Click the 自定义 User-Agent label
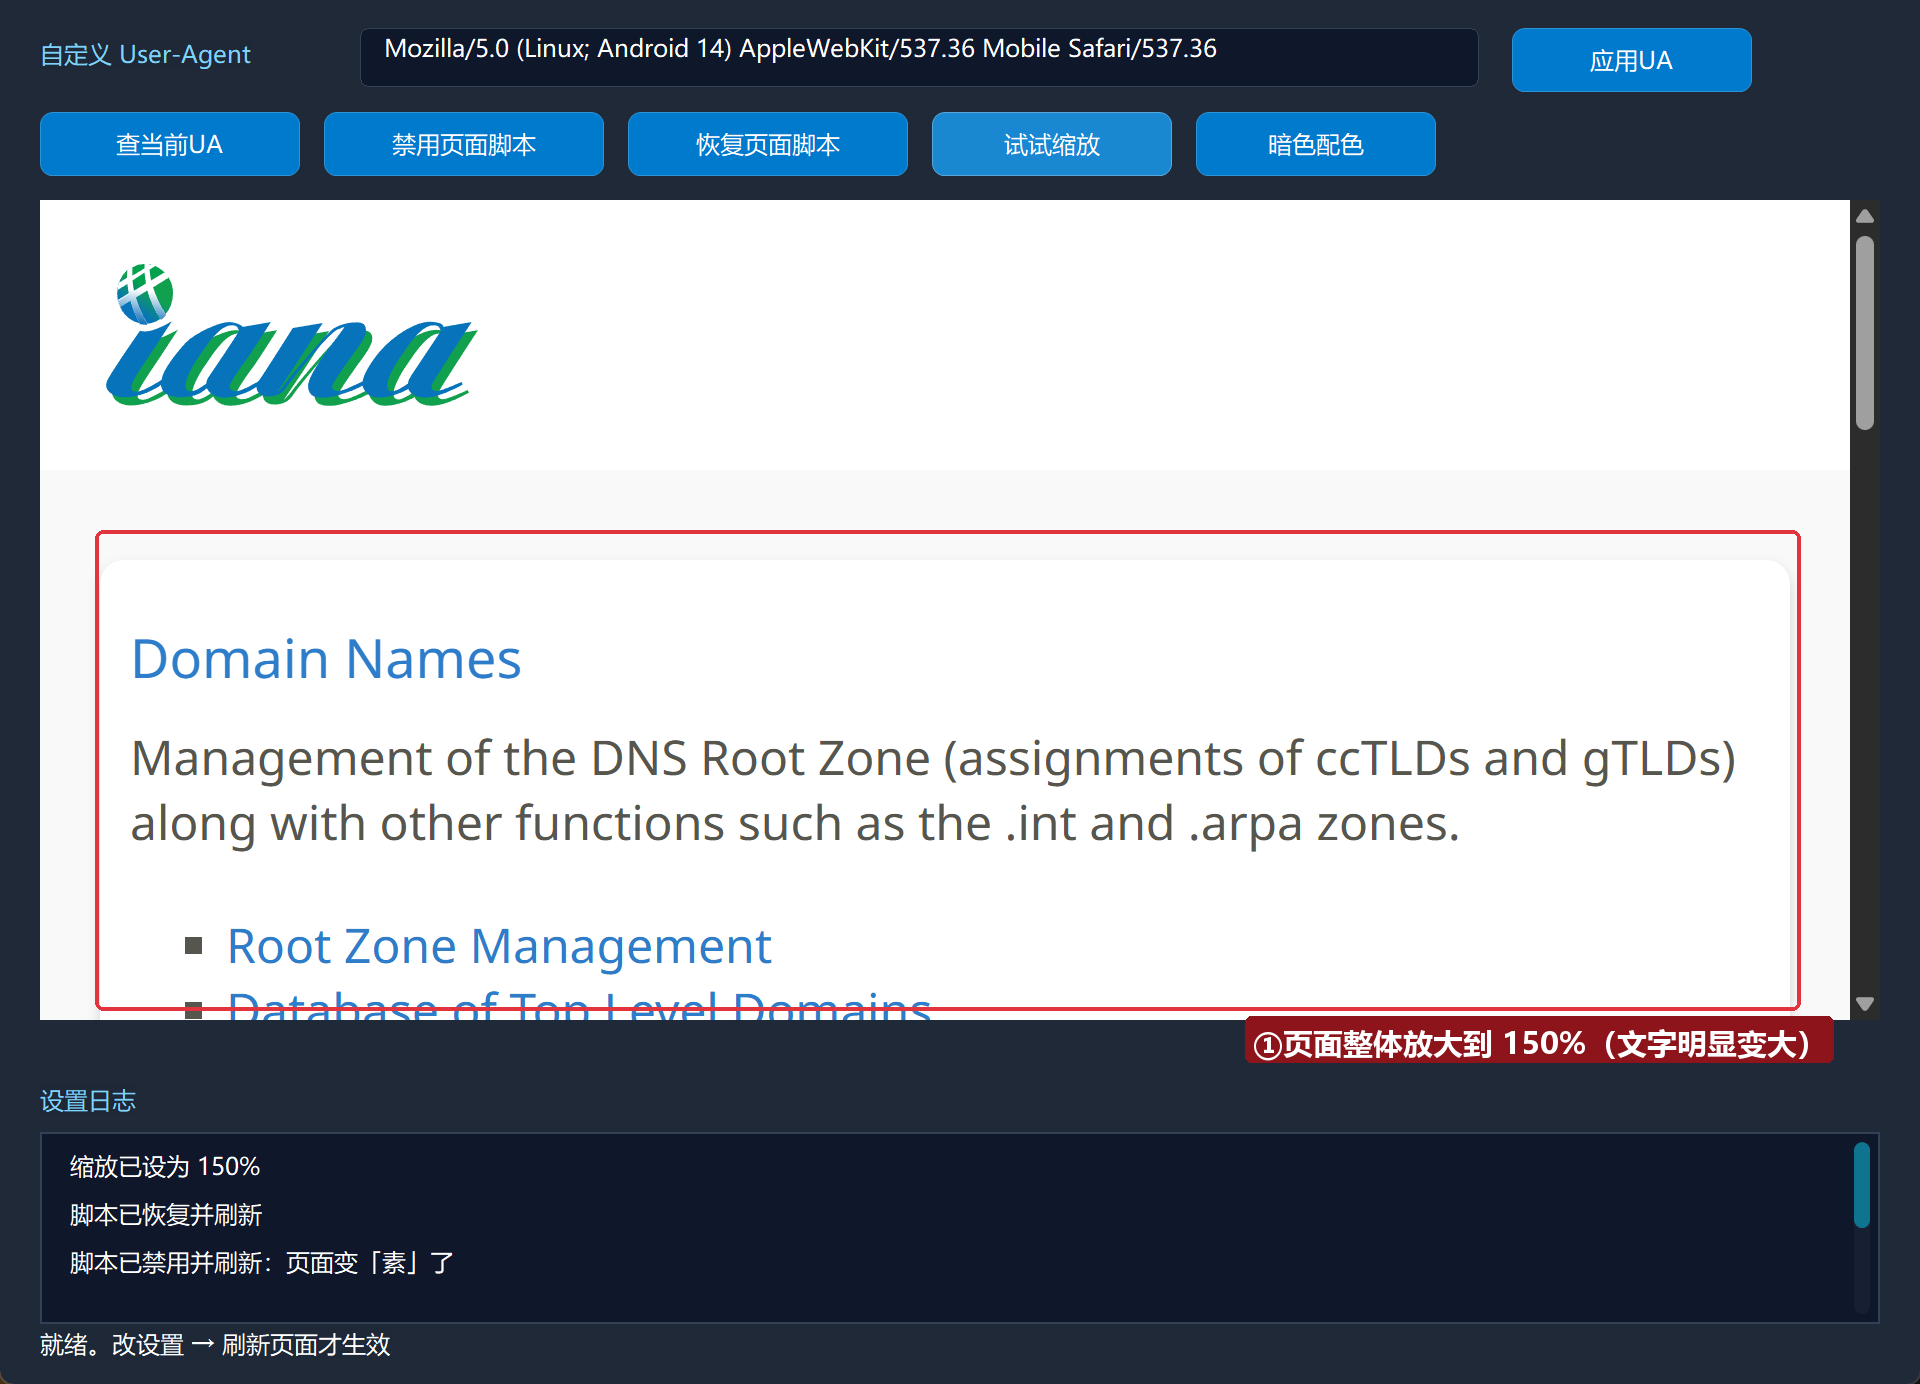The height and width of the screenshot is (1384, 1920). (145, 55)
